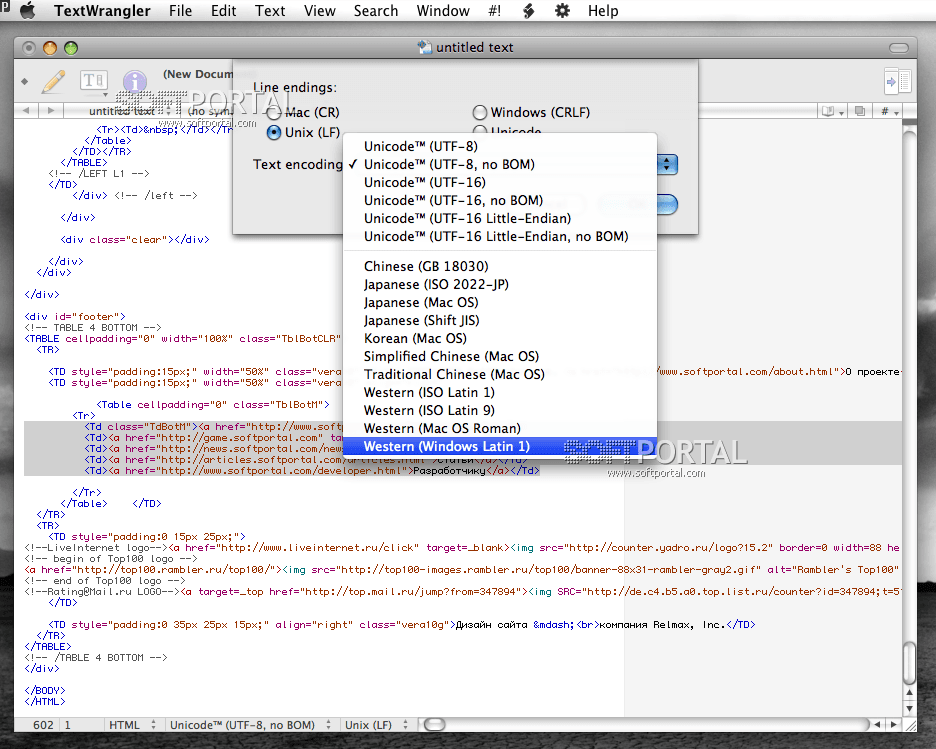Choose Western (Windows Latin 1) encoding
The image size is (936, 749).
pos(446,446)
